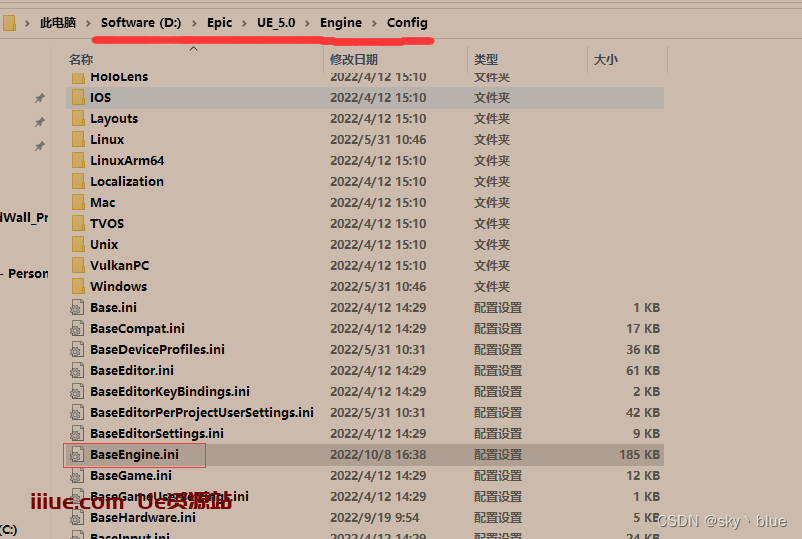This screenshot has height=539, width=802.
Task: Expand the chevron after Engine breadcrumb
Action: 374,23
